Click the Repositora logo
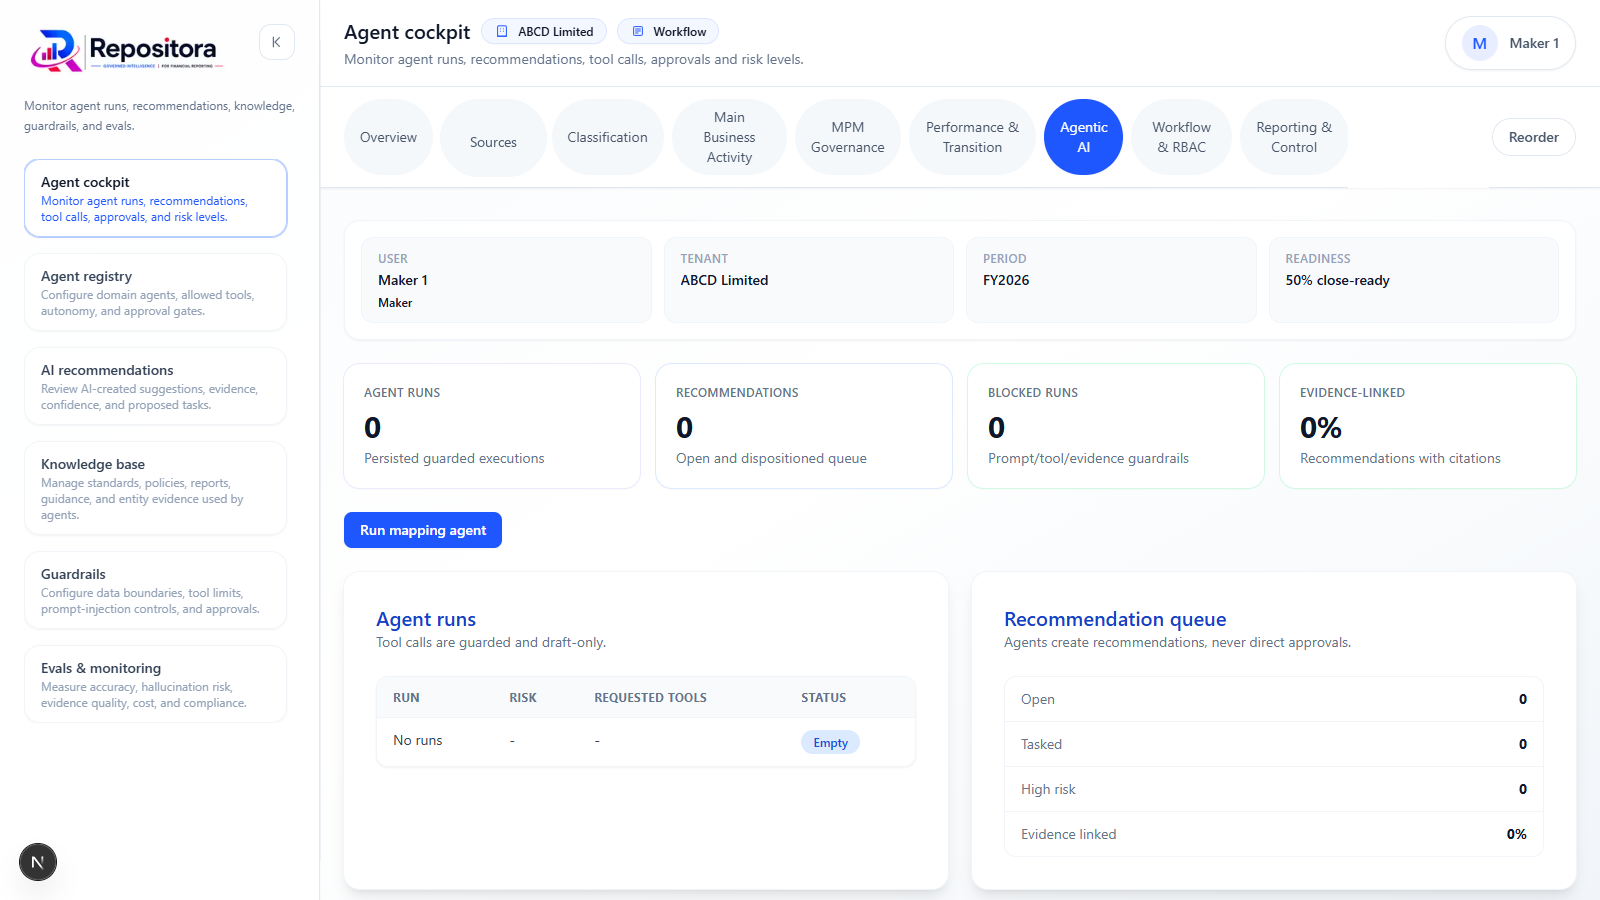This screenshot has height=900, width=1600. coord(127,50)
